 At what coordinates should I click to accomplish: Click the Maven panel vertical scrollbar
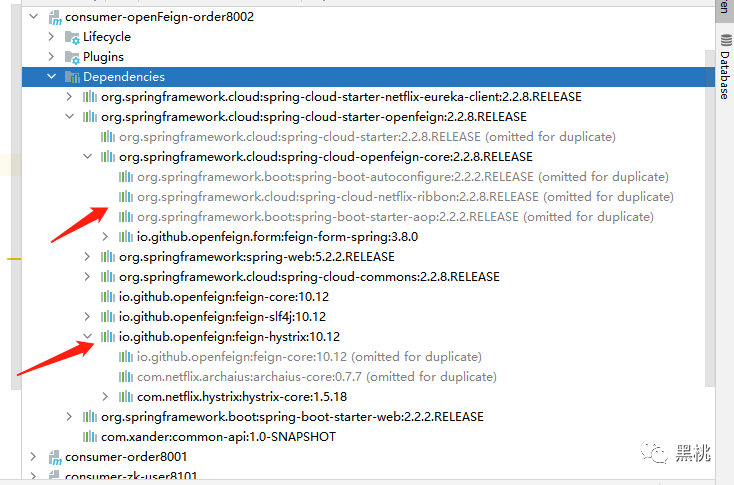[x=710, y=218]
